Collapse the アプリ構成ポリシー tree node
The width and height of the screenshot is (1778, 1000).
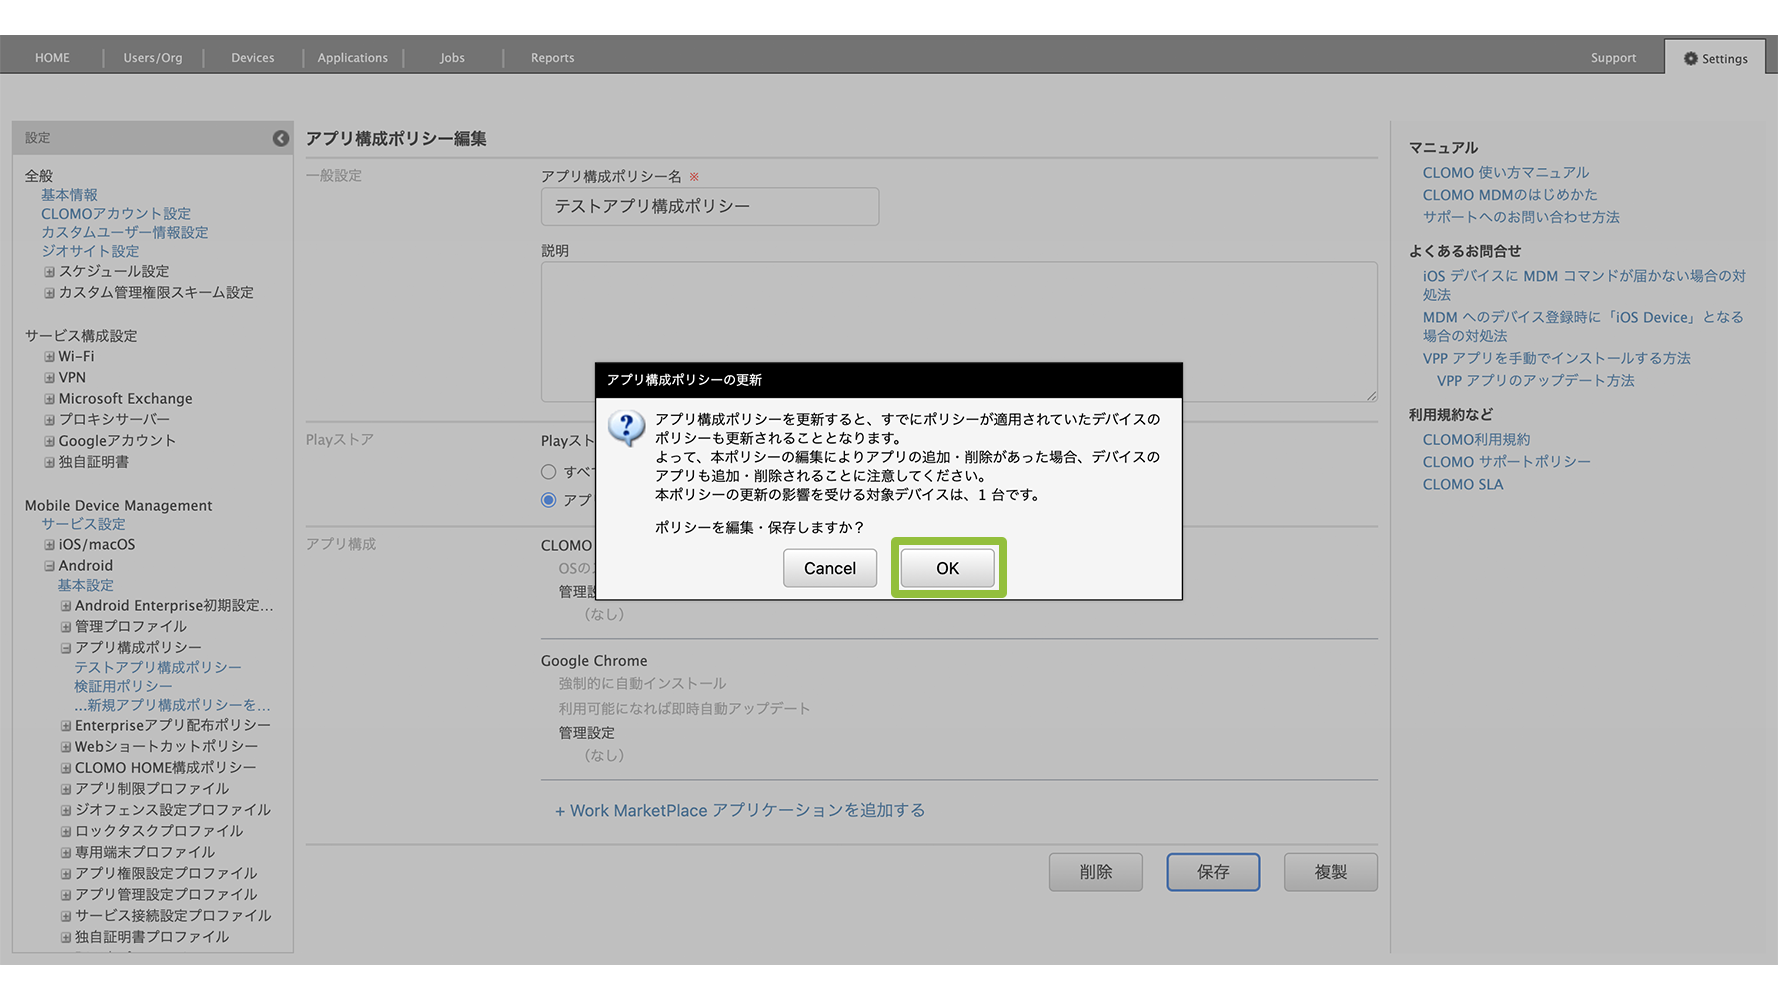[x=66, y=648]
